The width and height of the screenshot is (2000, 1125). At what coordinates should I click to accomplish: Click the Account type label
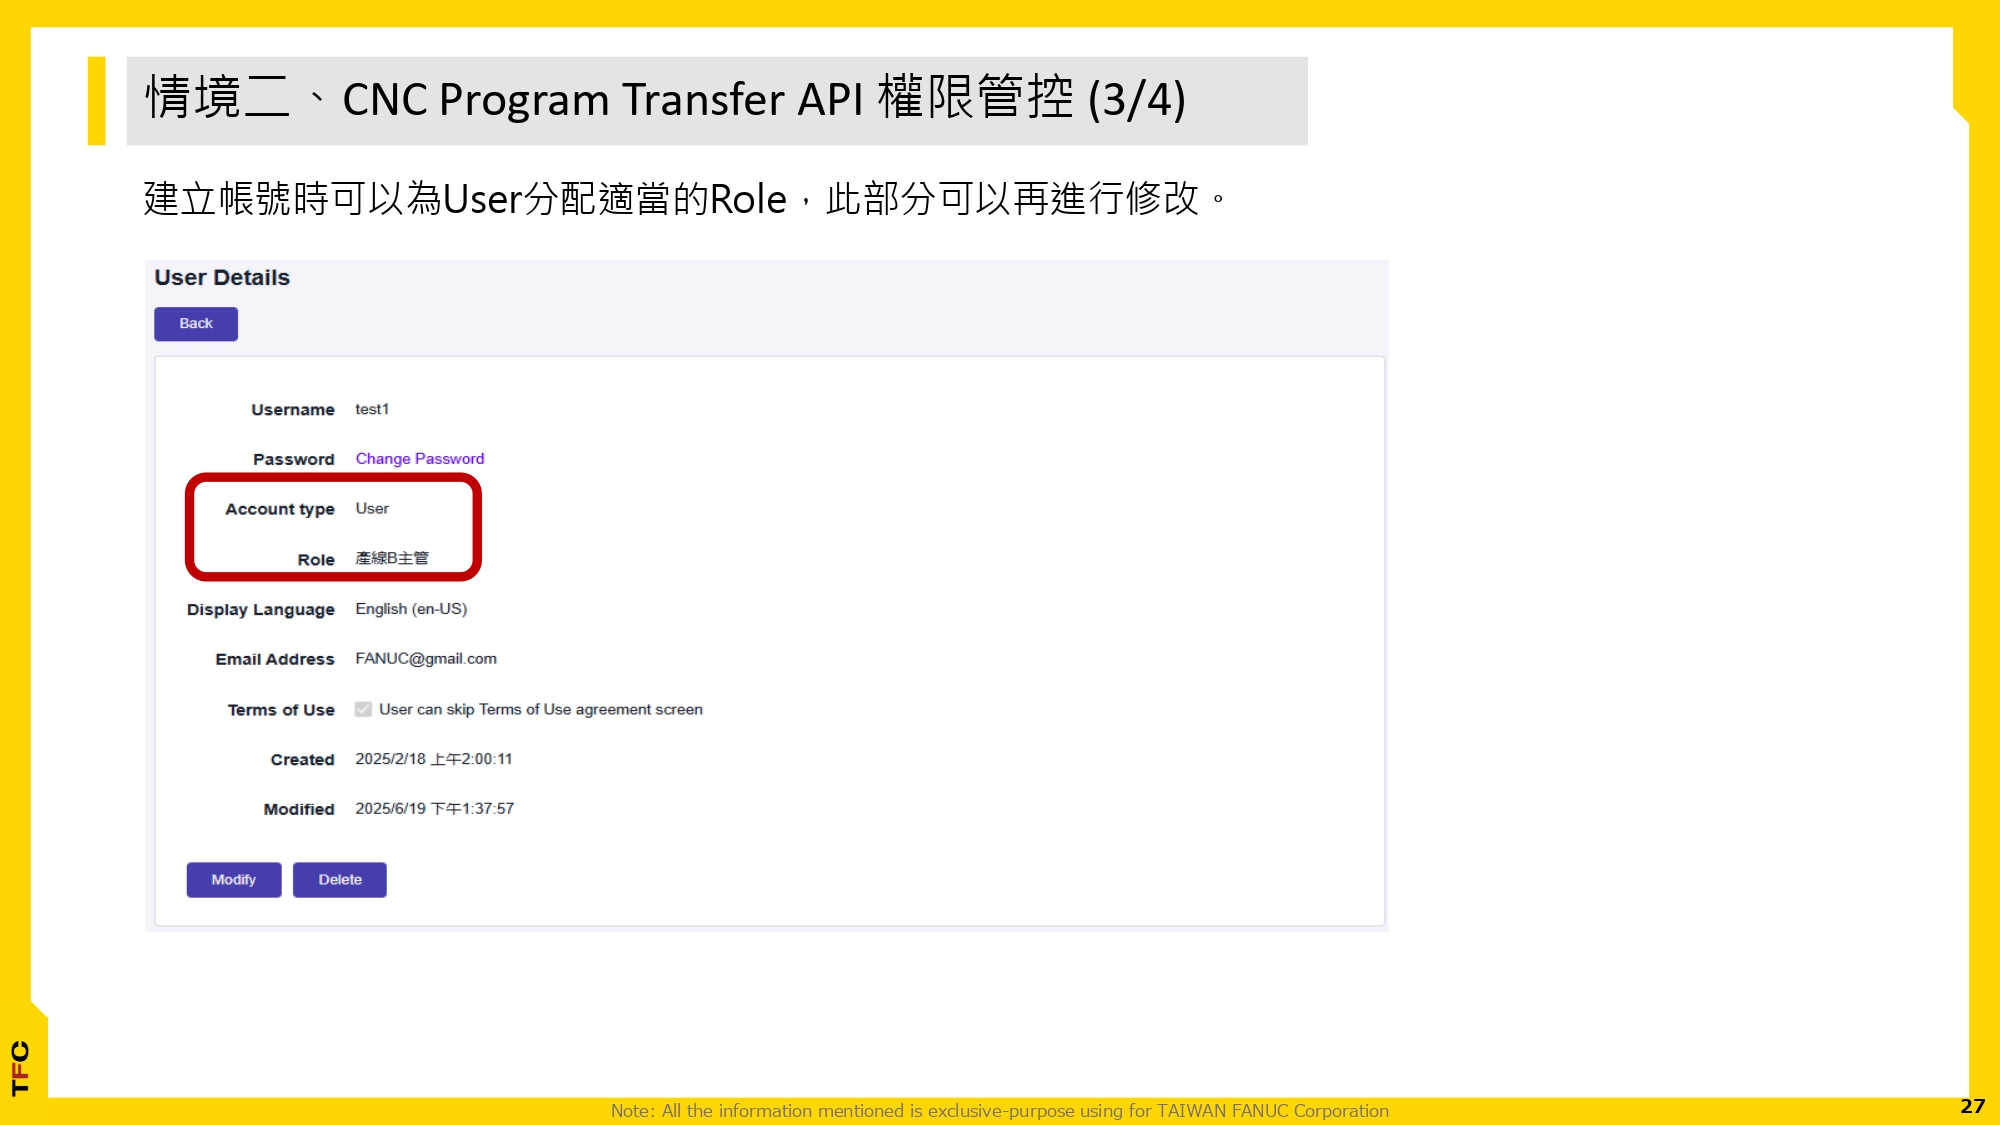pyautogui.click(x=280, y=509)
